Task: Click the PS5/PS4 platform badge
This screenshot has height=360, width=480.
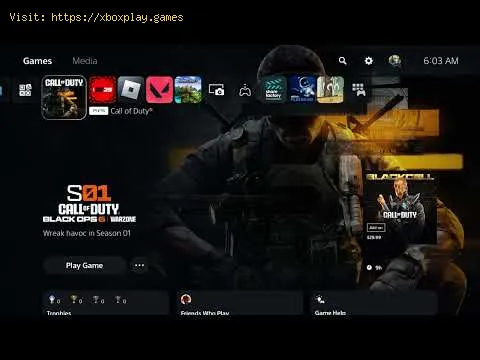Action: click(98, 111)
